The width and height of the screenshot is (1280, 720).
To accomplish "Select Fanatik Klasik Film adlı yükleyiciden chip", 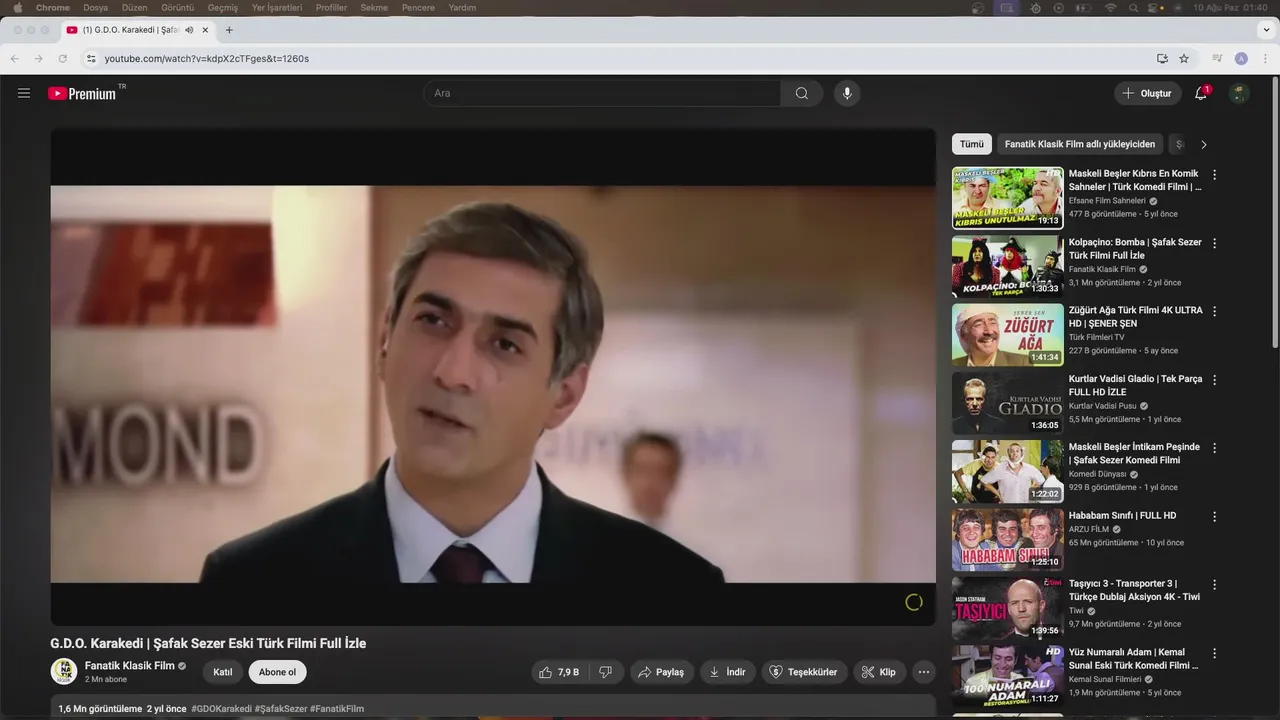I will [1080, 144].
